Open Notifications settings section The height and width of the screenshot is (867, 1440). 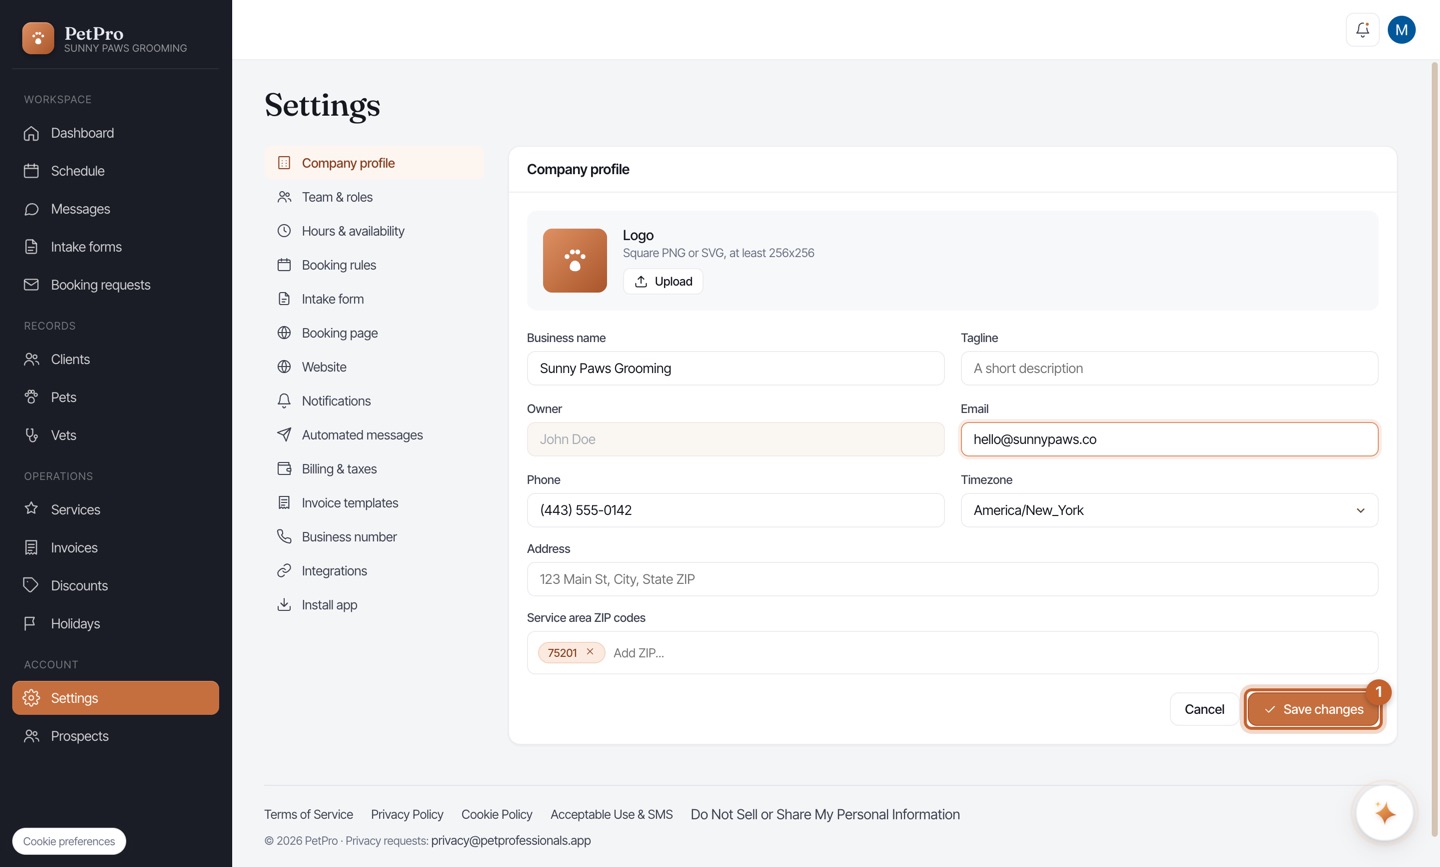pyautogui.click(x=374, y=401)
